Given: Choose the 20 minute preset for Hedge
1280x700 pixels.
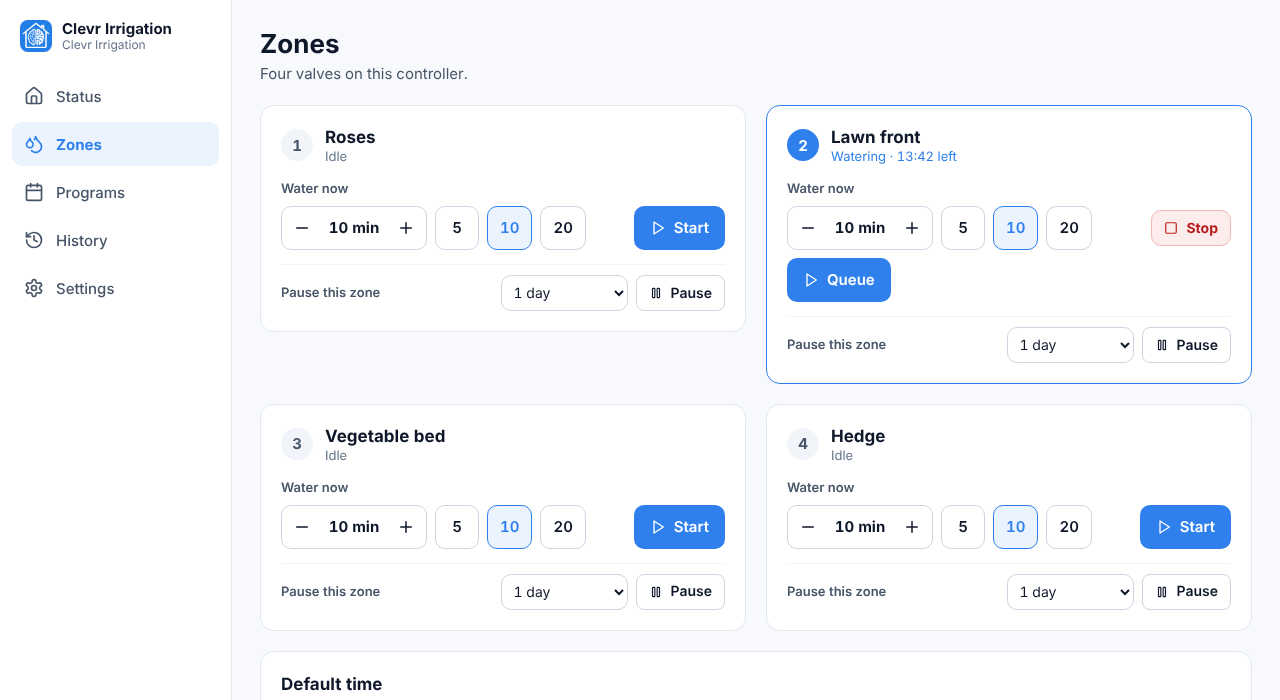Looking at the screenshot, I should click(x=1069, y=527).
